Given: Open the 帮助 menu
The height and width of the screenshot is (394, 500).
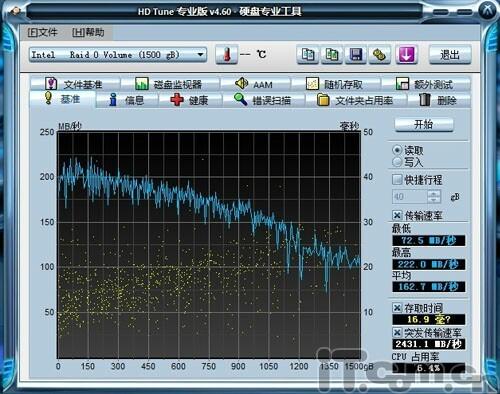Looking at the screenshot, I should tap(88, 32).
